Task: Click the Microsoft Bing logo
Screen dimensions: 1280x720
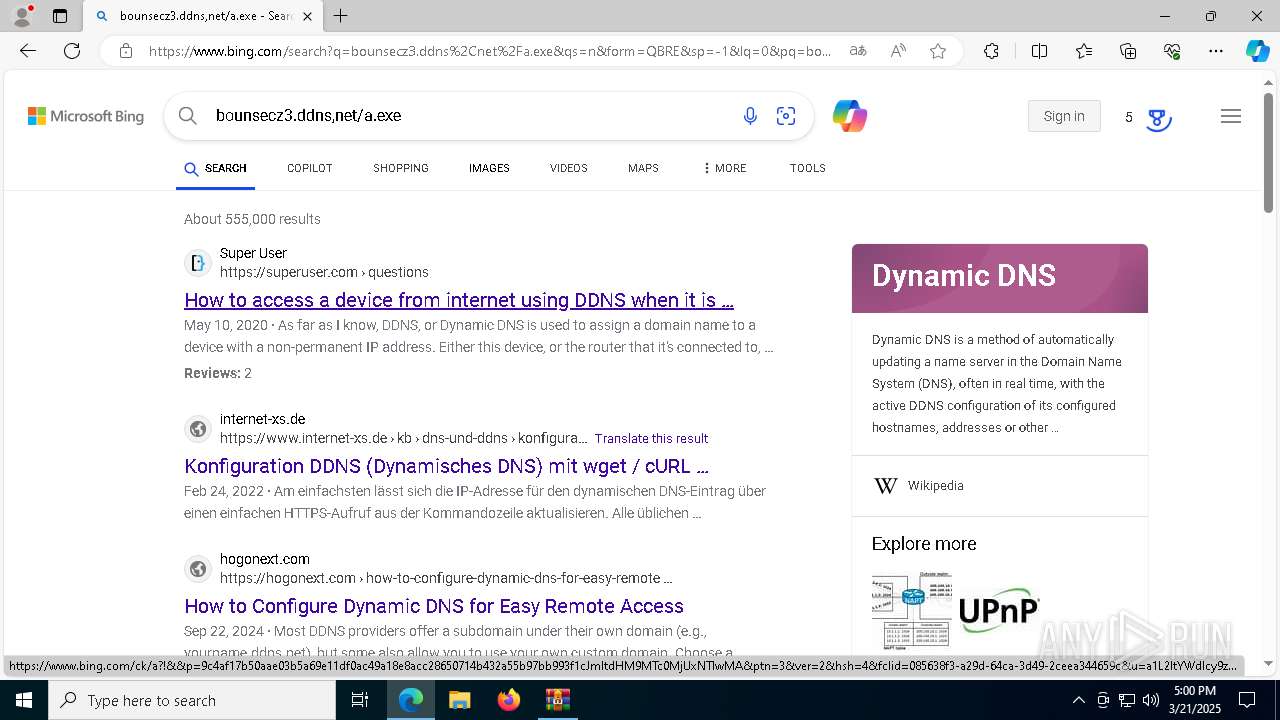Action: [86, 116]
